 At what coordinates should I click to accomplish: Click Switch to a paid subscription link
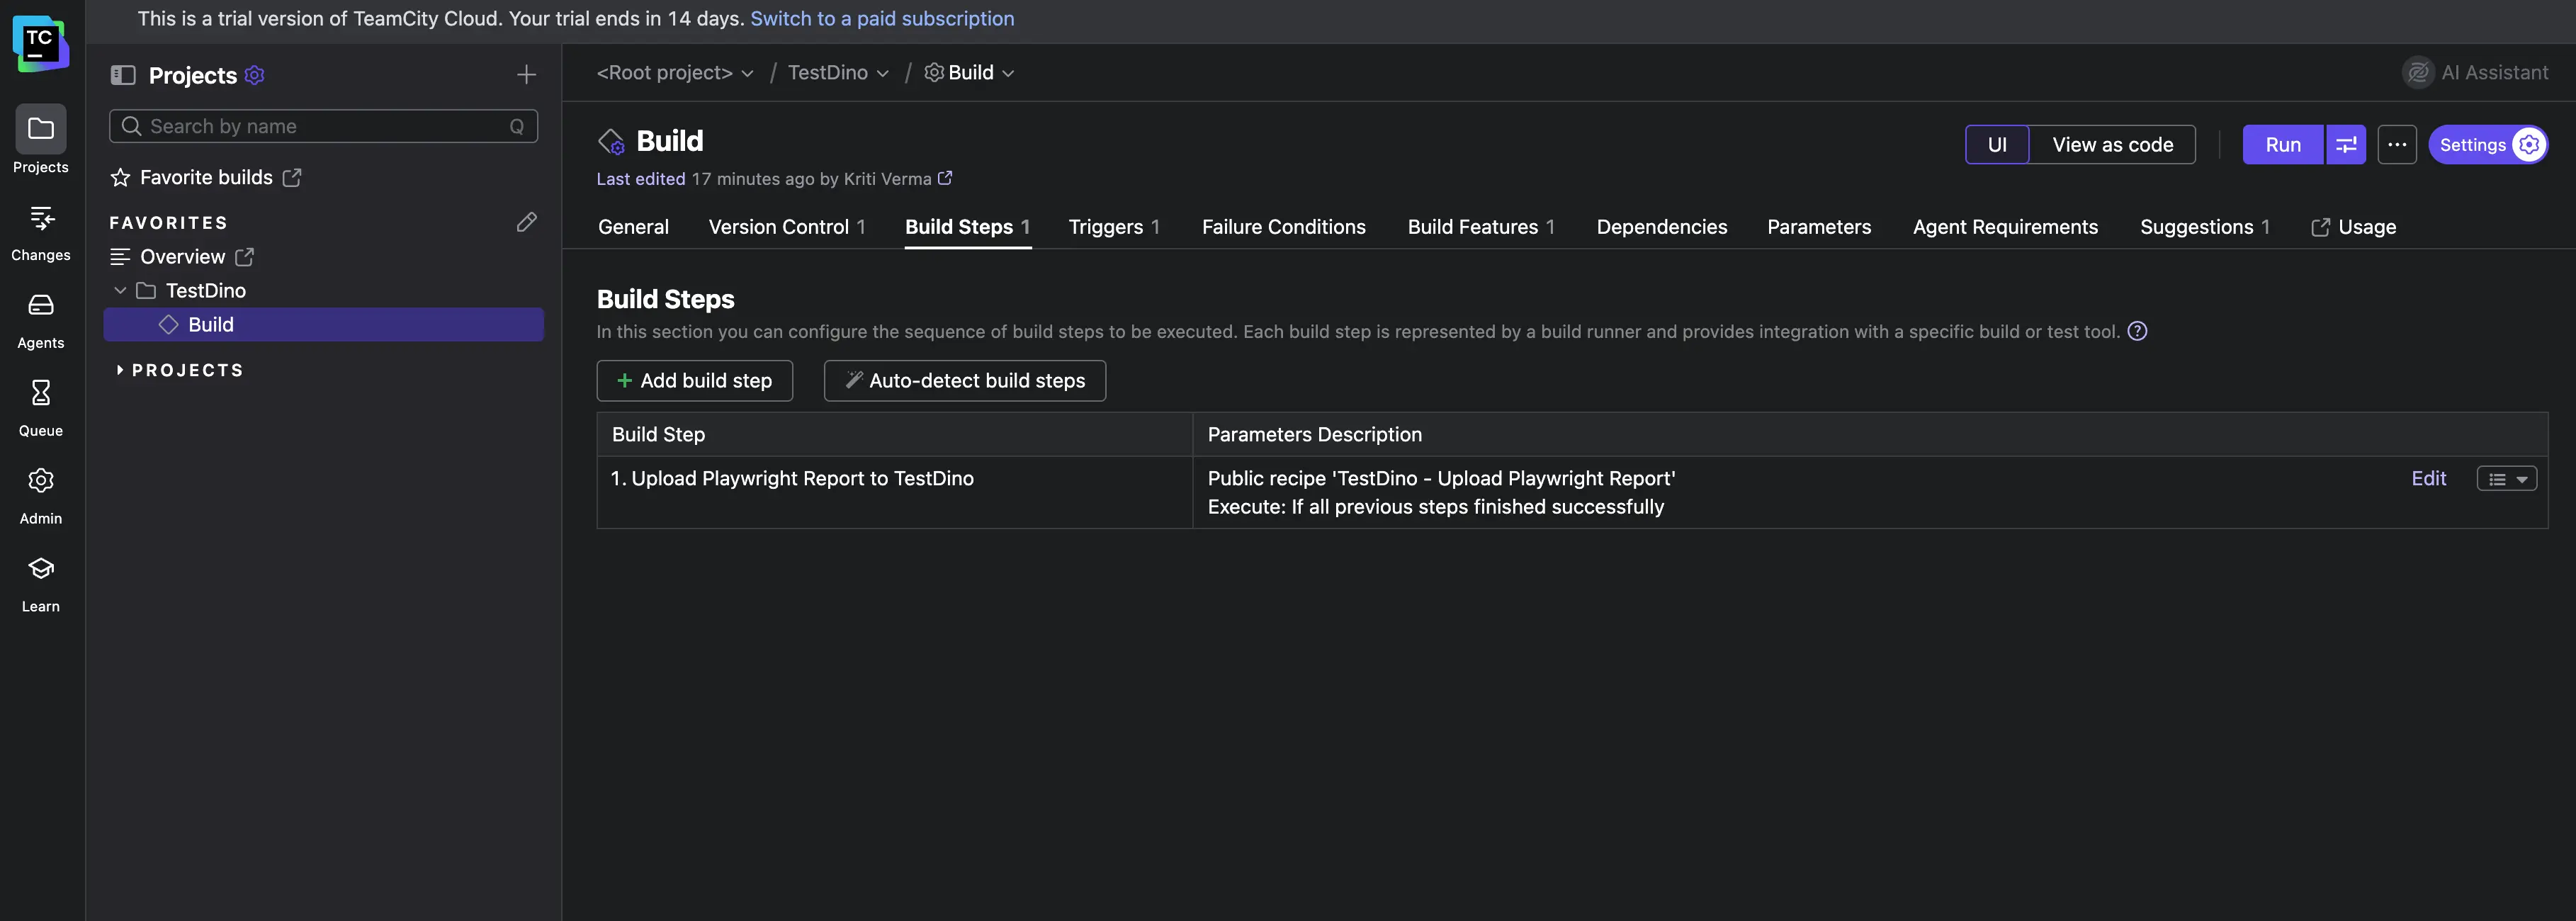coord(881,18)
